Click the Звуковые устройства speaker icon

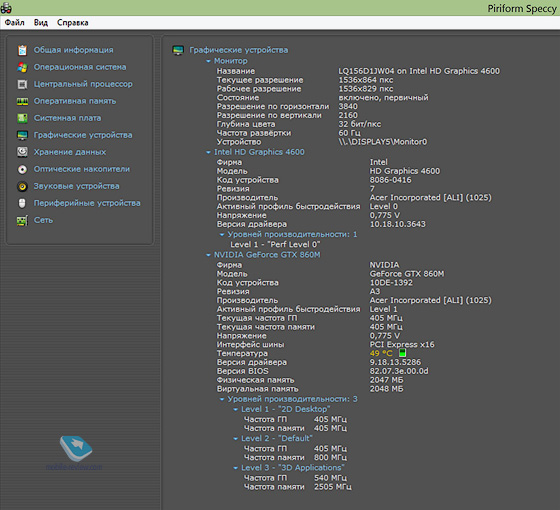pyautogui.click(x=22, y=186)
